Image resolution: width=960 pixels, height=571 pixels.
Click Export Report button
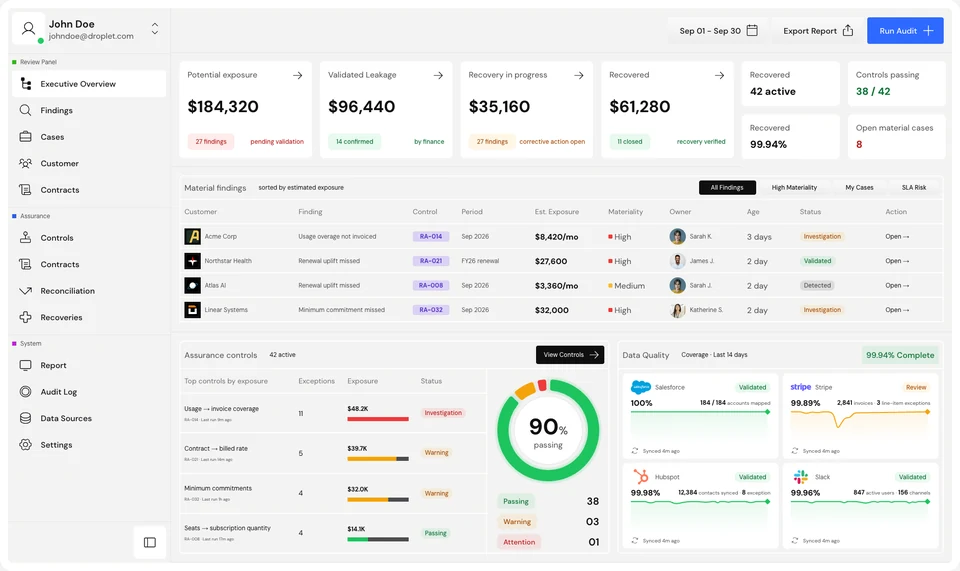(x=819, y=31)
